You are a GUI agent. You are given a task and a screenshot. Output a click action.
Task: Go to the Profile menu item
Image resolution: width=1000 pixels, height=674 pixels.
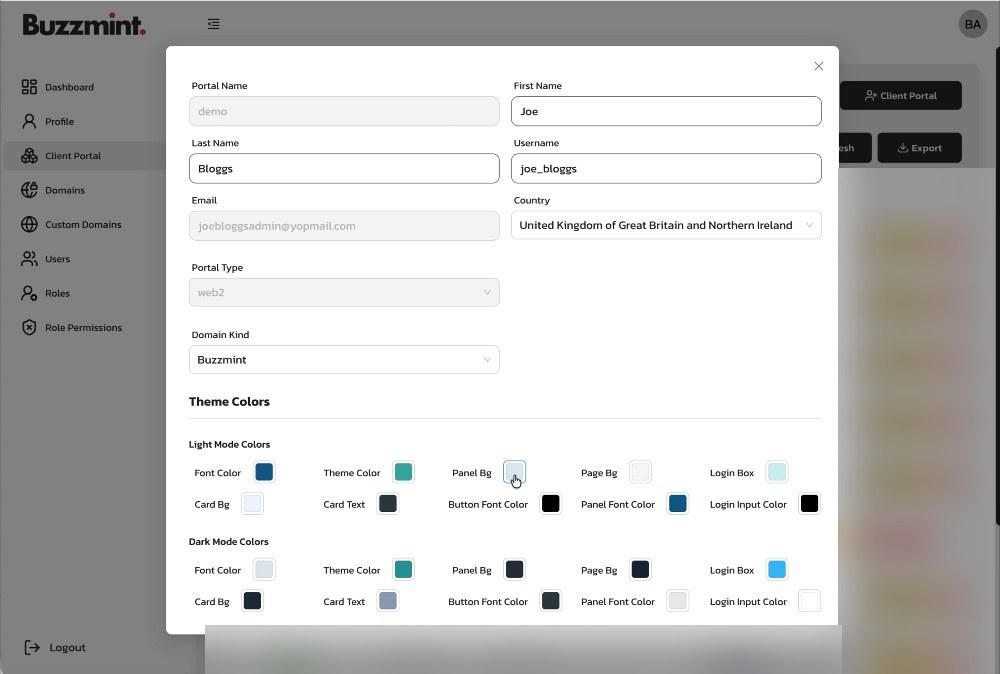(x=59, y=121)
